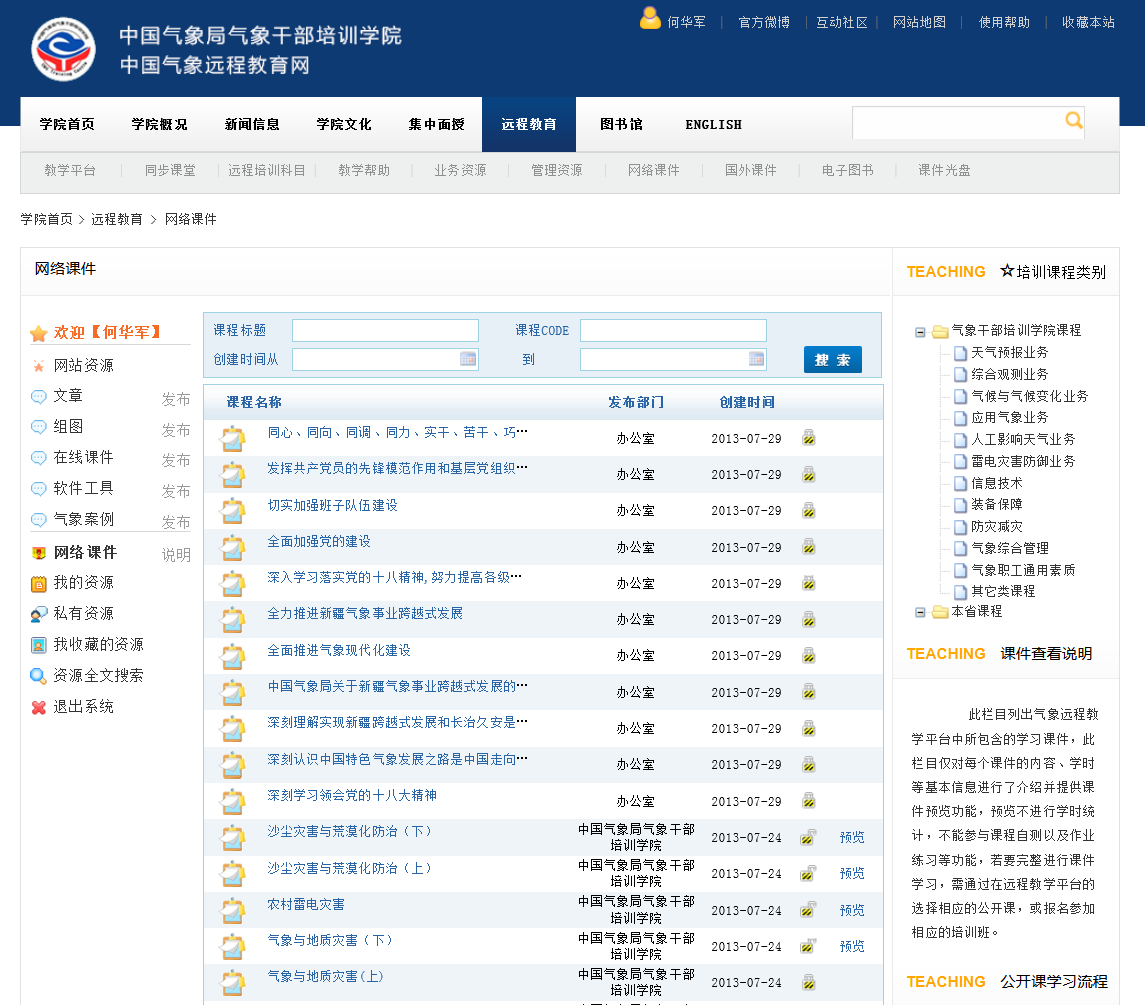Collapse the 气象干部培训学院课程 tree node
This screenshot has width=1145, height=1005.
[920, 331]
